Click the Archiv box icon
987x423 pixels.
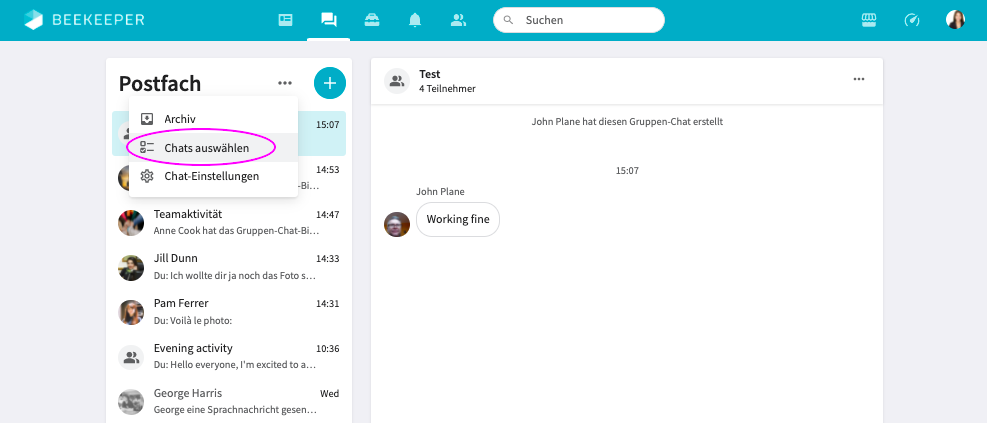(x=147, y=119)
